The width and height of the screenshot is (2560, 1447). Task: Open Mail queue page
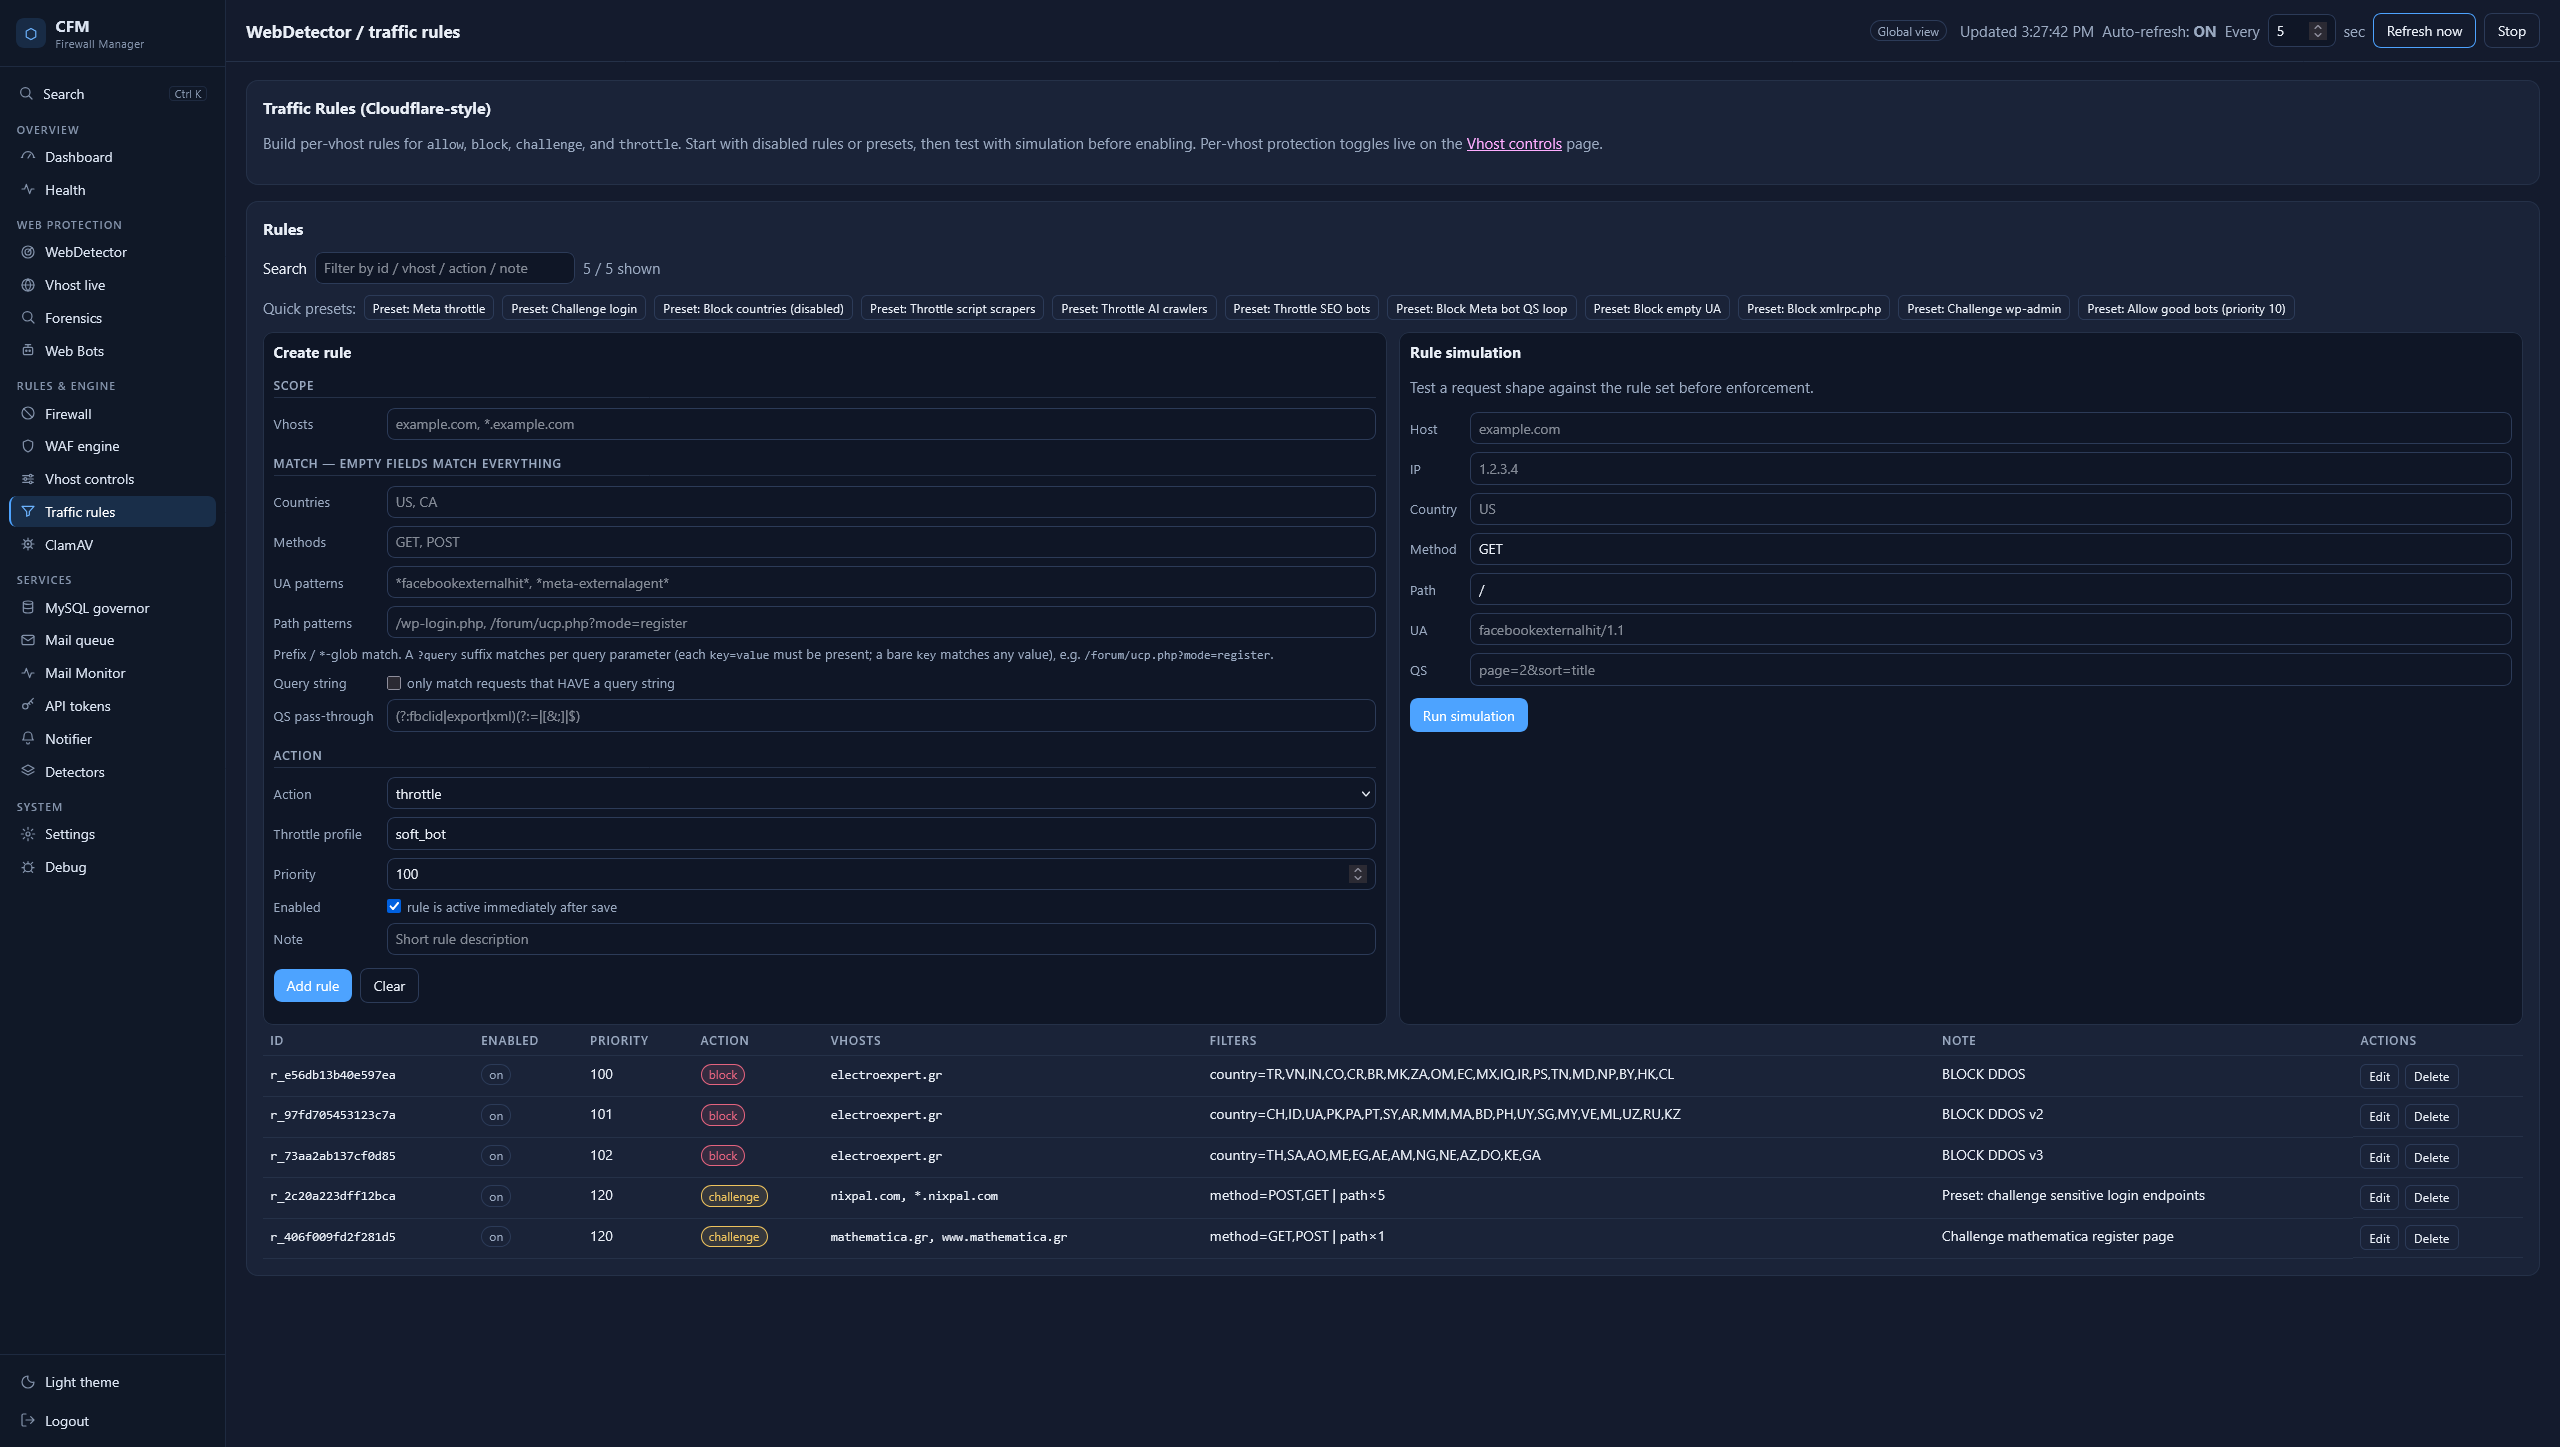click(x=112, y=640)
